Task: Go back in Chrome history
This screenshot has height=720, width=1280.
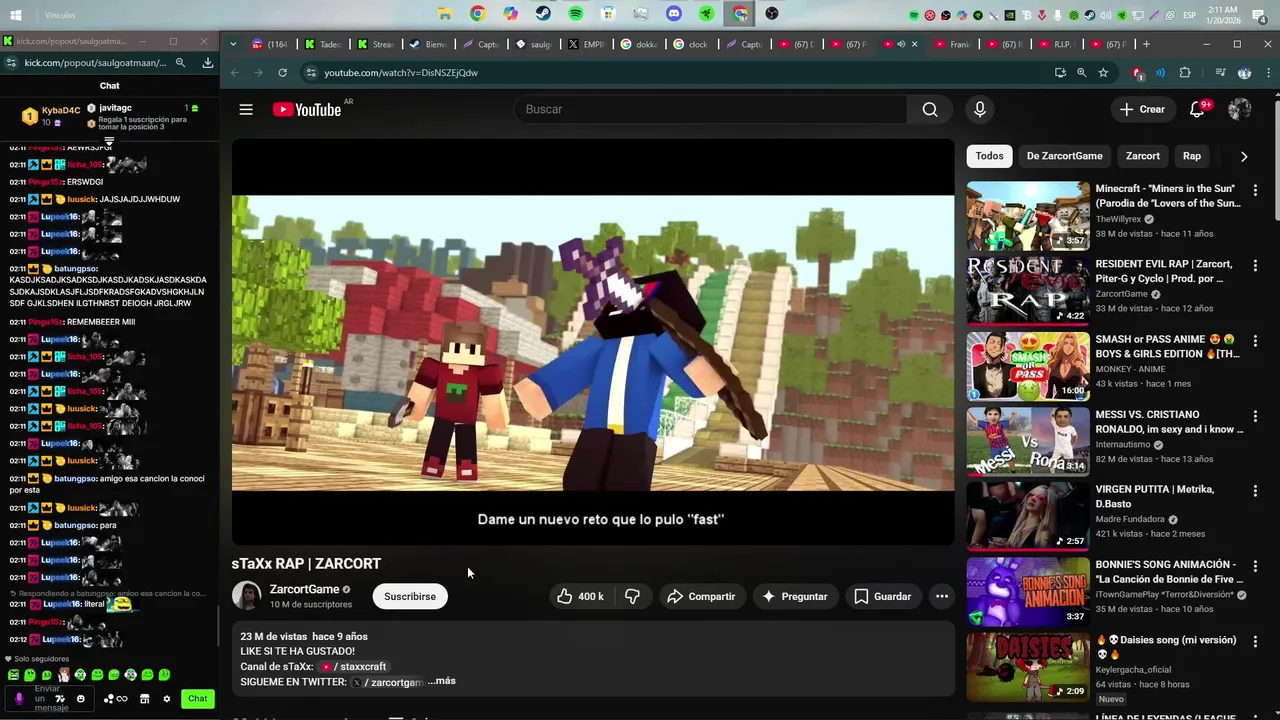Action: pyautogui.click(x=235, y=73)
